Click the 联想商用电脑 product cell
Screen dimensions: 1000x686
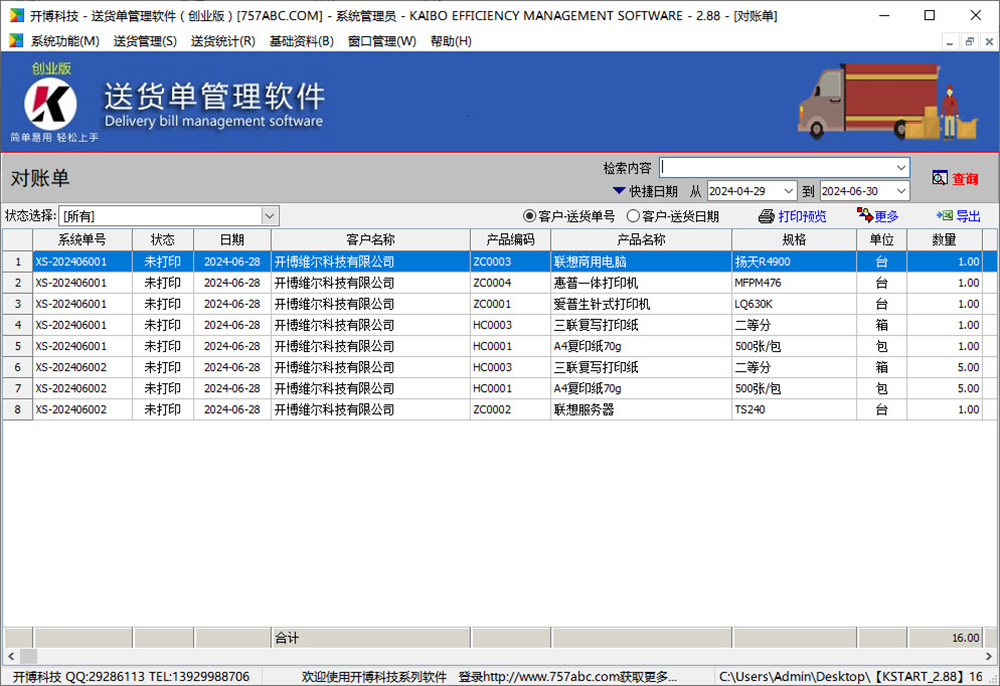click(x=641, y=261)
